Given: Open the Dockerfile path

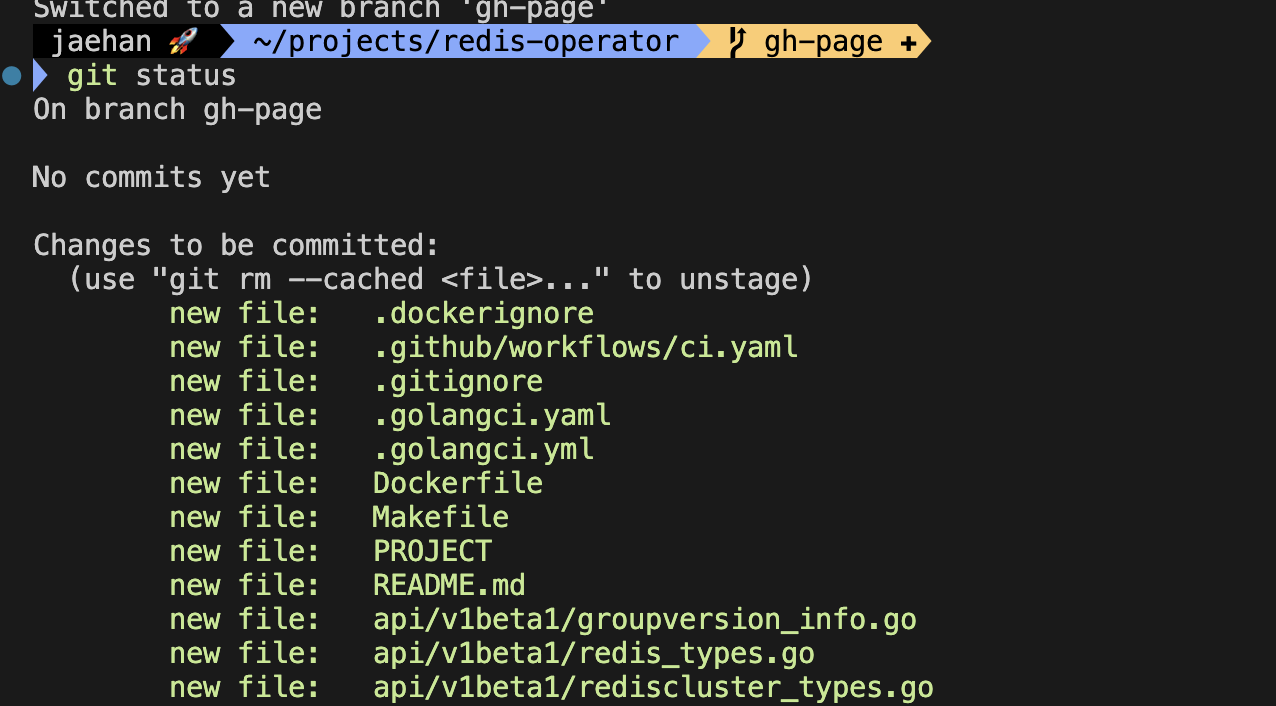Looking at the screenshot, I should tap(458, 483).
